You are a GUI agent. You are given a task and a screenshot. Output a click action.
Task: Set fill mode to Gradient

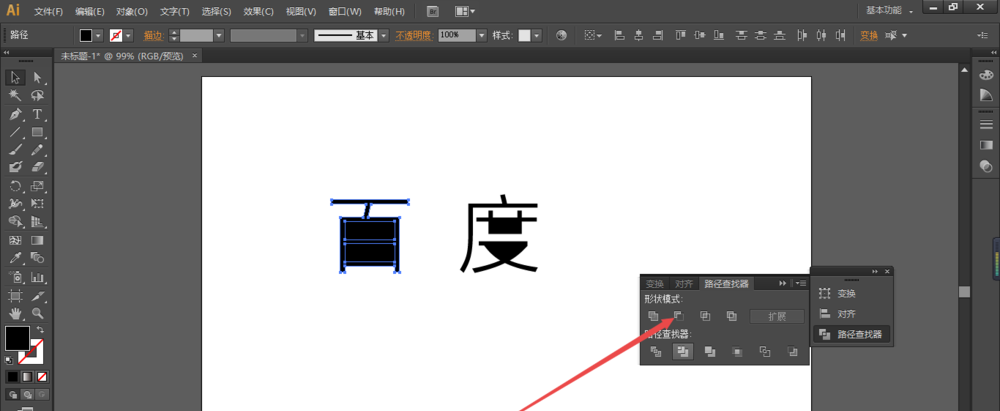(x=27, y=377)
